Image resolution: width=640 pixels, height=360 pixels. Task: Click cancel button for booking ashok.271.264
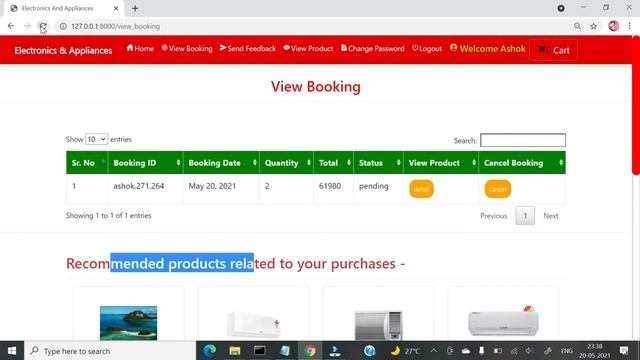point(498,189)
